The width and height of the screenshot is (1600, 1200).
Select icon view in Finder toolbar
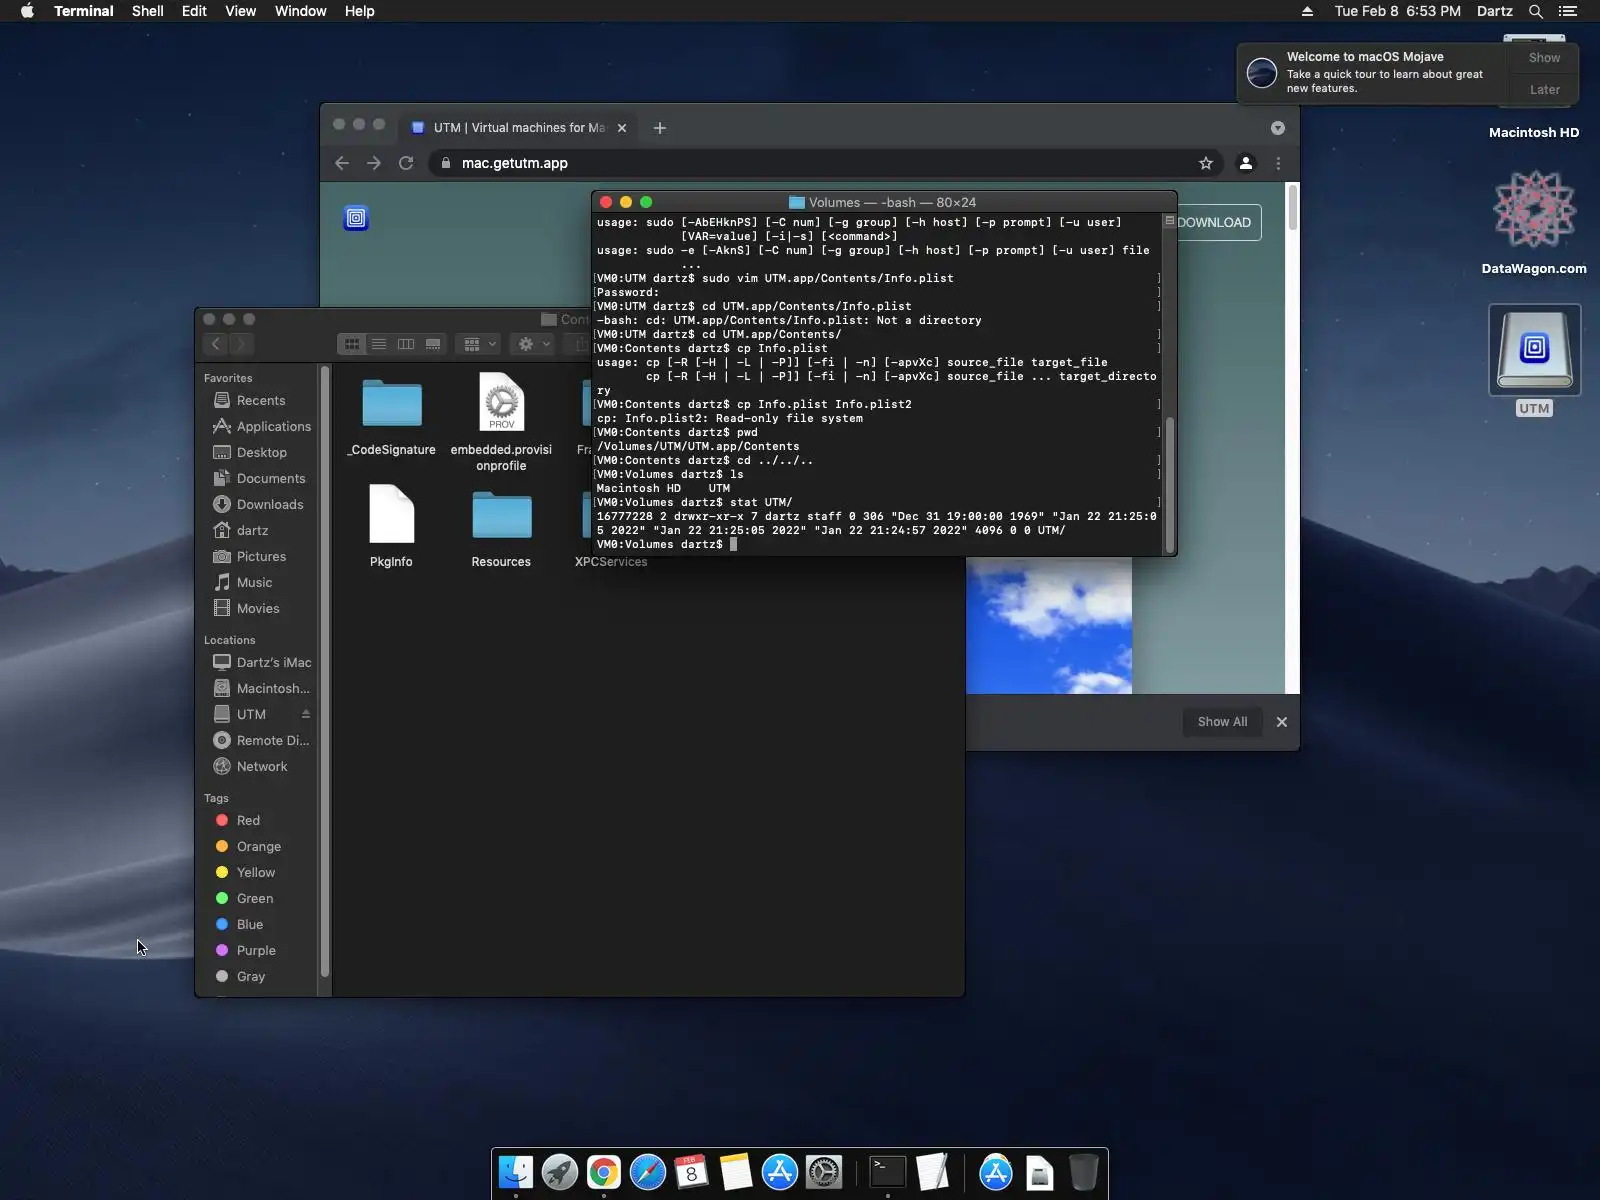pyautogui.click(x=352, y=344)
